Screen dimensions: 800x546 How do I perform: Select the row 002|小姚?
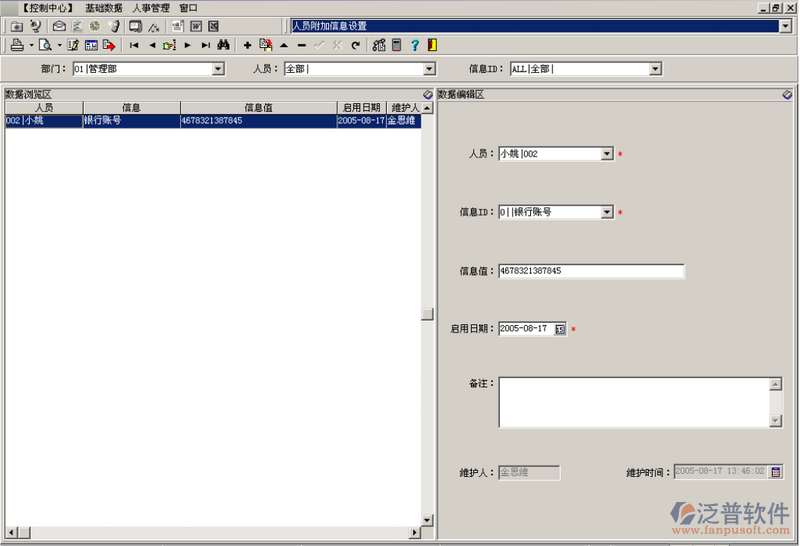point(213,121)
